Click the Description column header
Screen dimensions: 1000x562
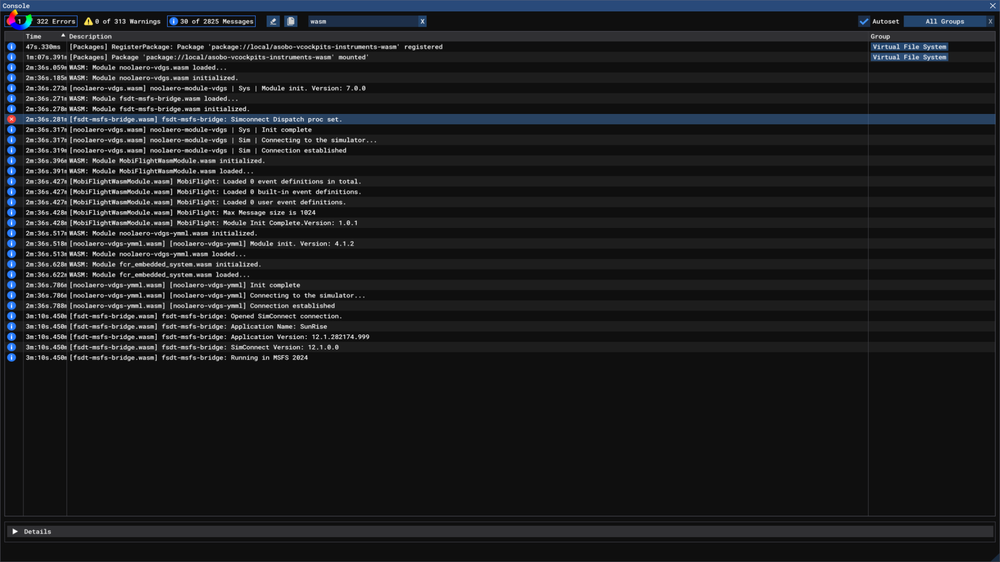[x=90, y=36]
